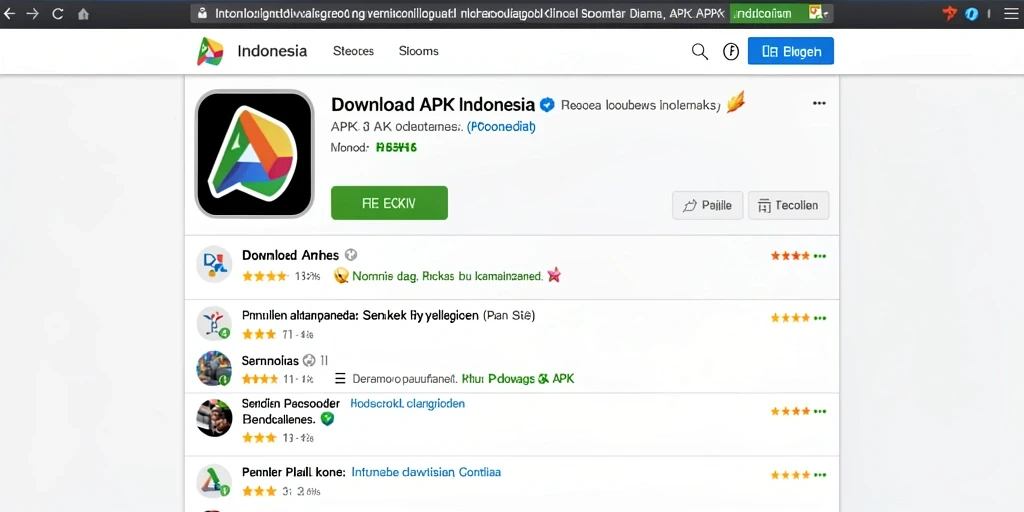The width and height of the screenshot is (1024, 512).
Task: Click the large app icon thumbnail
Action: pos(255,153)
